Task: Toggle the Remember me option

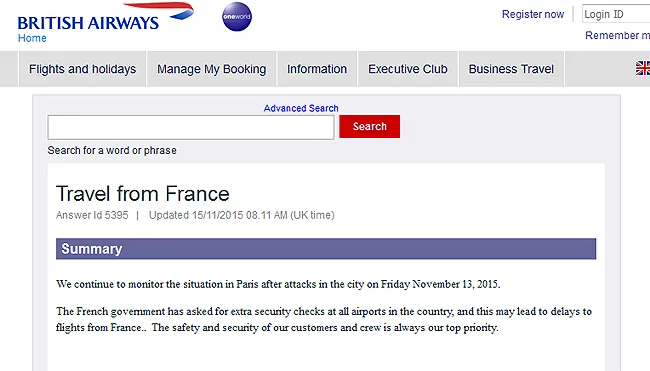Action: [x=617, y=36]
